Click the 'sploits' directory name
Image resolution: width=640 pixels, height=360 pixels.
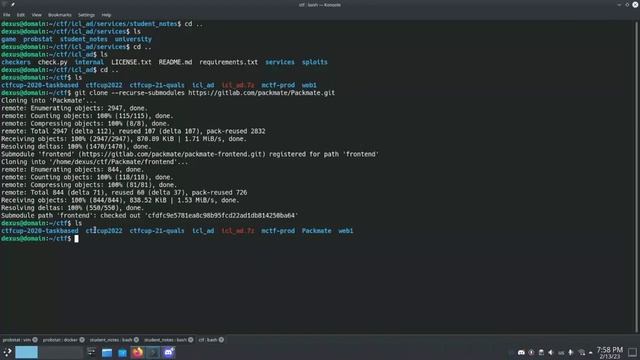click(x=314, y=62)
